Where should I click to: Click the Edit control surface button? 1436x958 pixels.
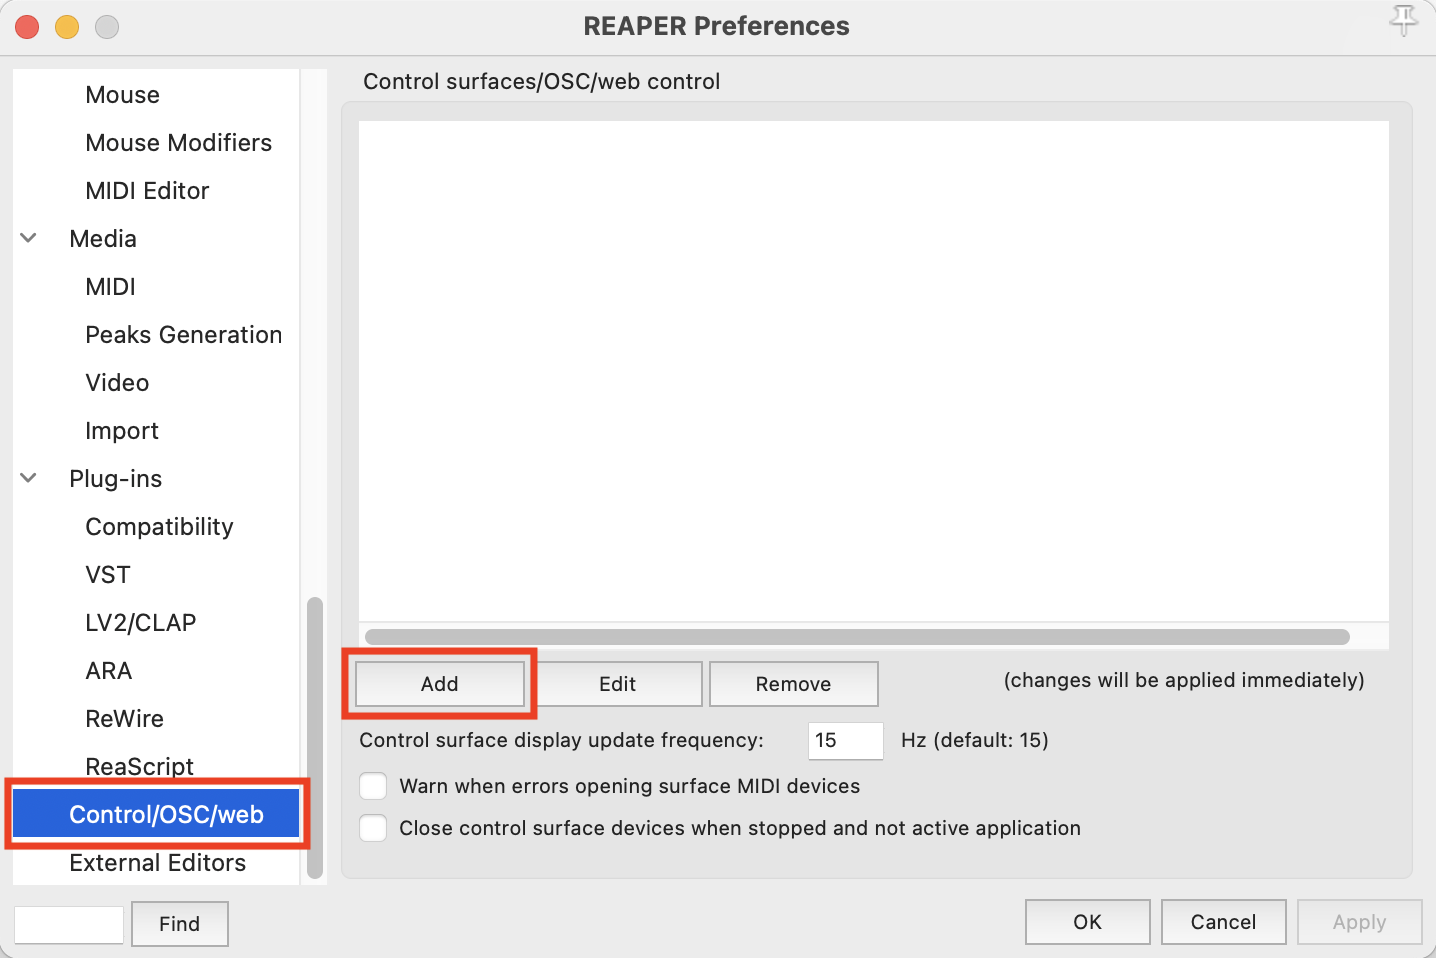[617, 684]
